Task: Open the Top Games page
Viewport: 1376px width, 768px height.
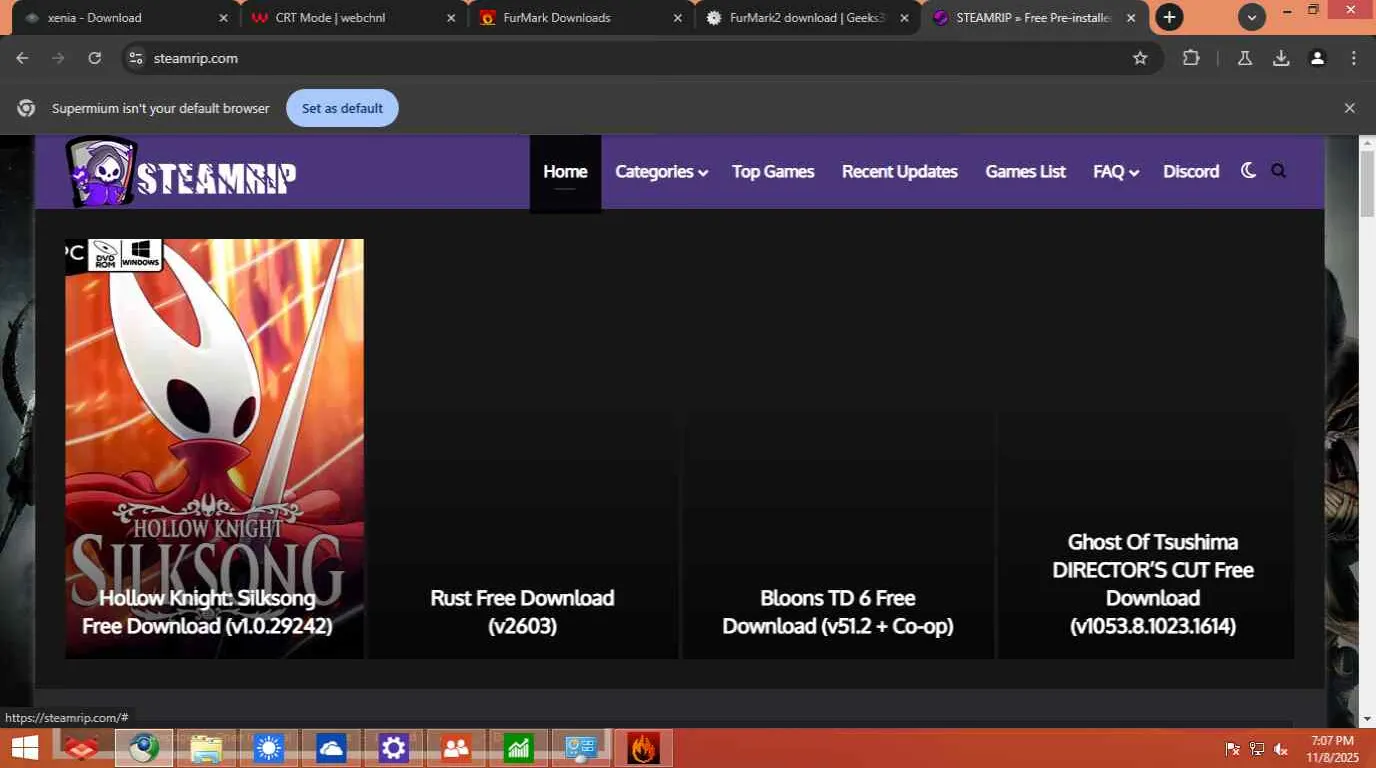Action: pyautogui.click(x=773, y=171)
